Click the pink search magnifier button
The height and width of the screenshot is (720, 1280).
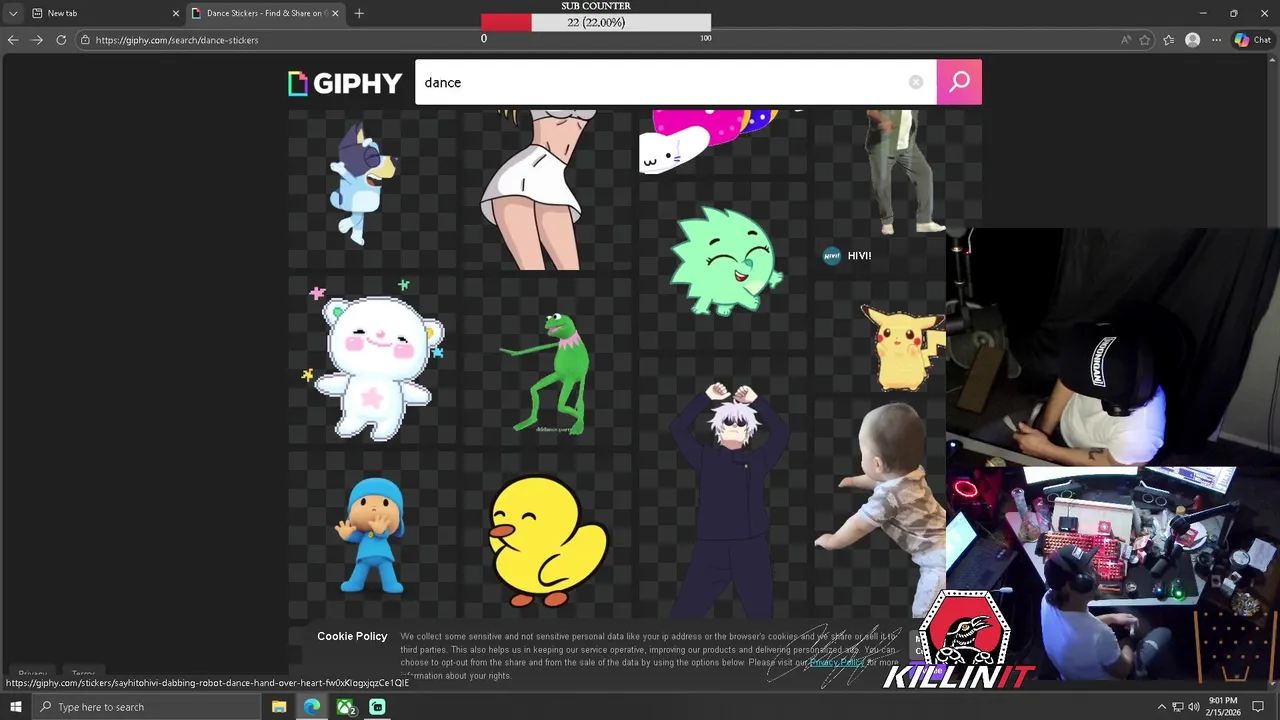[959, 82]
